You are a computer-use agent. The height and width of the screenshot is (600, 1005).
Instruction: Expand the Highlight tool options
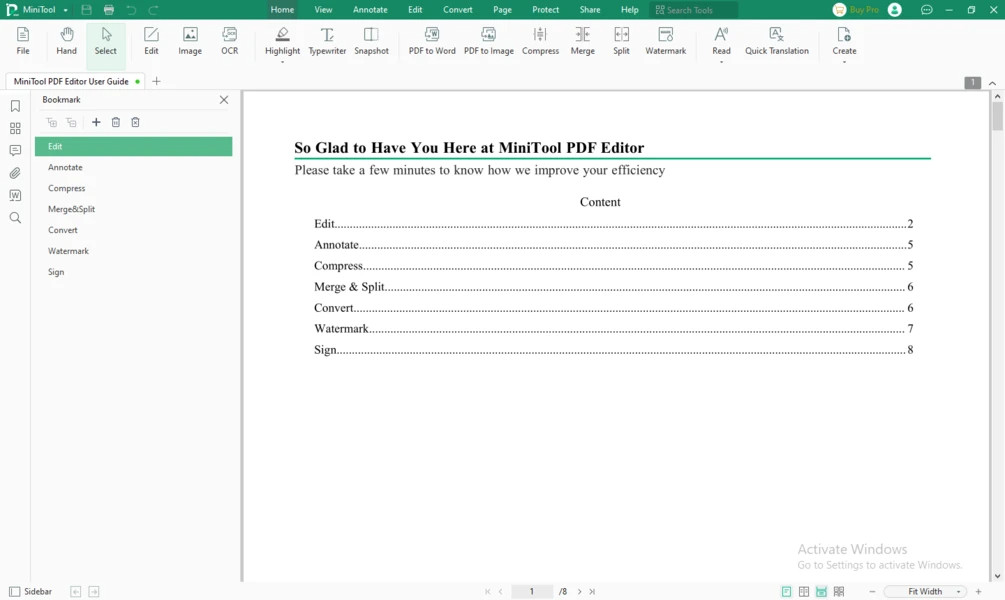282,62
